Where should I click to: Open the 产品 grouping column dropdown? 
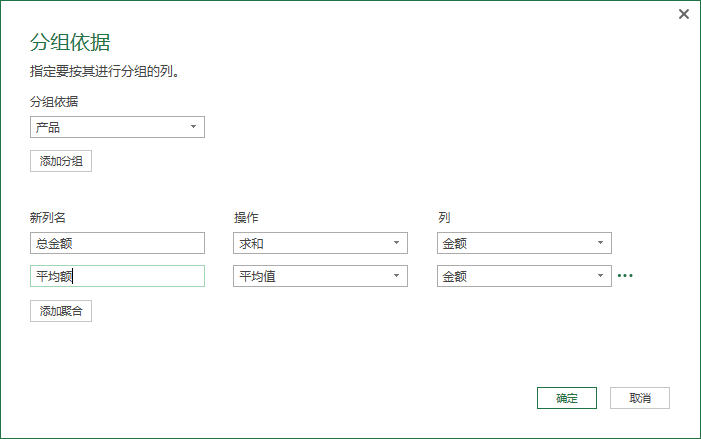click(x=117, y=127)
